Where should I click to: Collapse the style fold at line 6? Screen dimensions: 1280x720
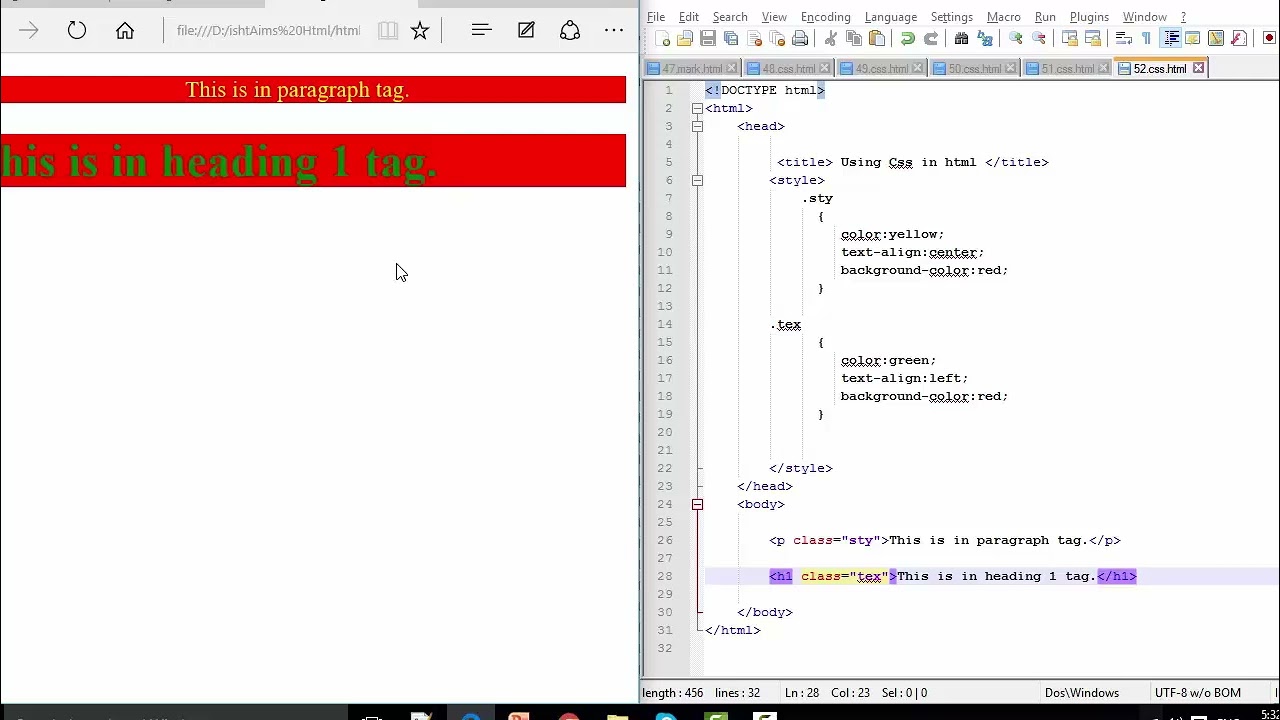pyautogui.click(x=697, y=180)
